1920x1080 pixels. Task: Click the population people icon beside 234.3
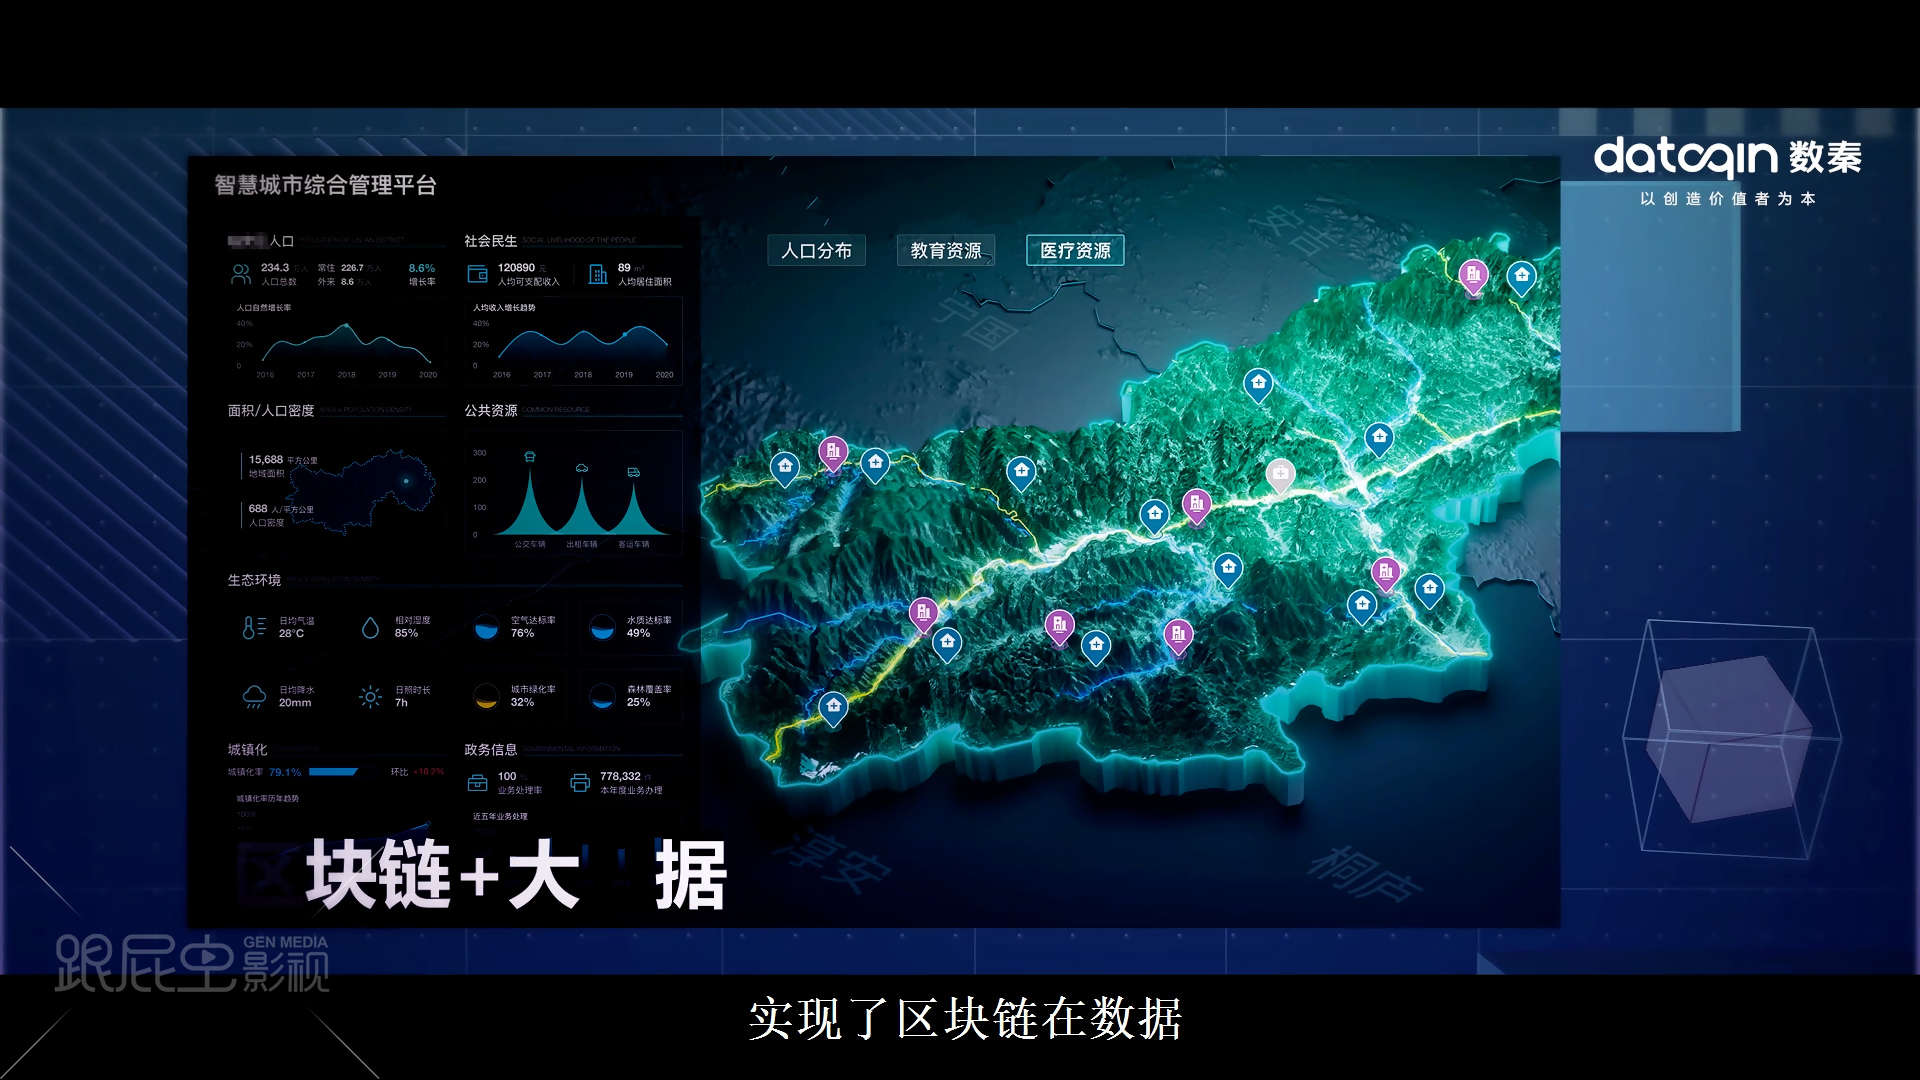(241, 274)
